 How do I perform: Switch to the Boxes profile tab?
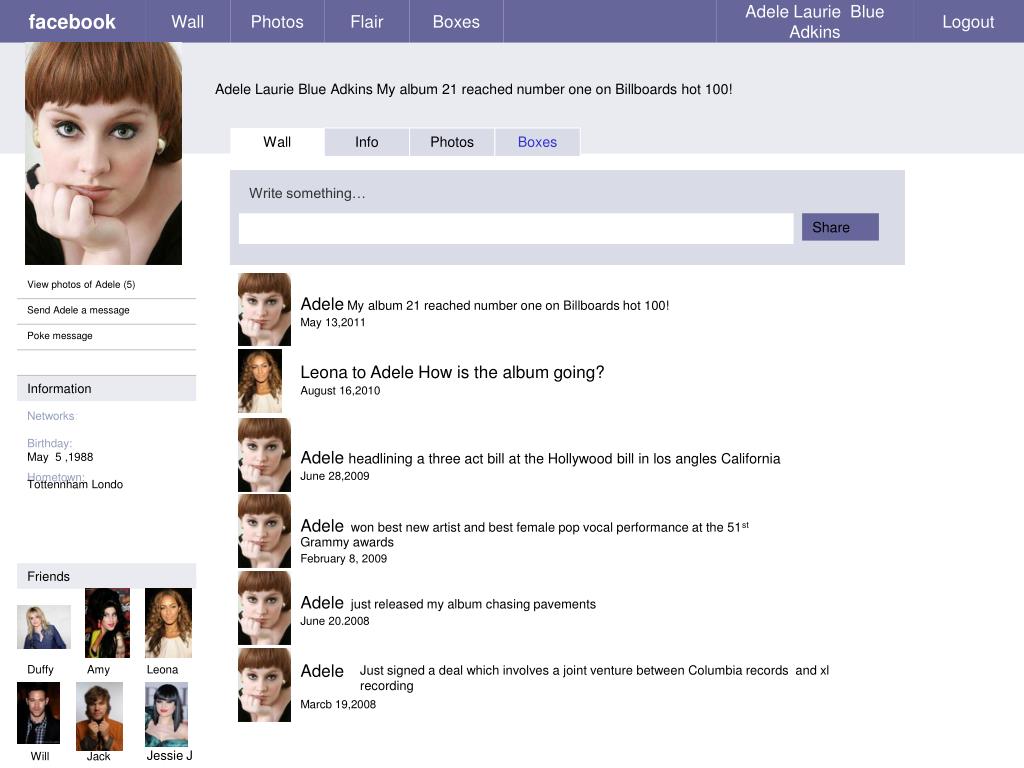(537, 142)
